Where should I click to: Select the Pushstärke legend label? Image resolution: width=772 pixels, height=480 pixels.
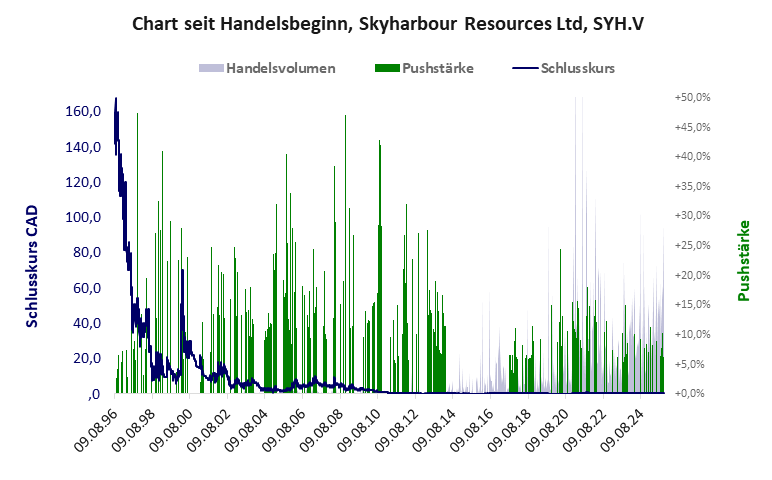click(x=438, y=69)
